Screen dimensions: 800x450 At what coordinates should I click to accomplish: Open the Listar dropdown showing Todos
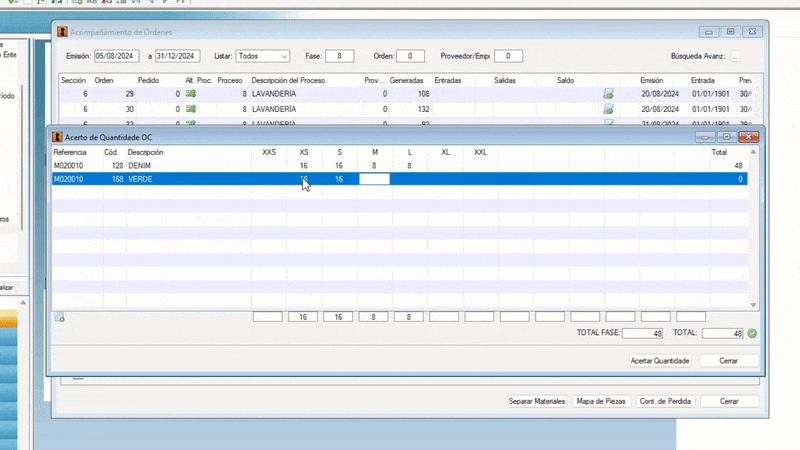click(263, 56)
